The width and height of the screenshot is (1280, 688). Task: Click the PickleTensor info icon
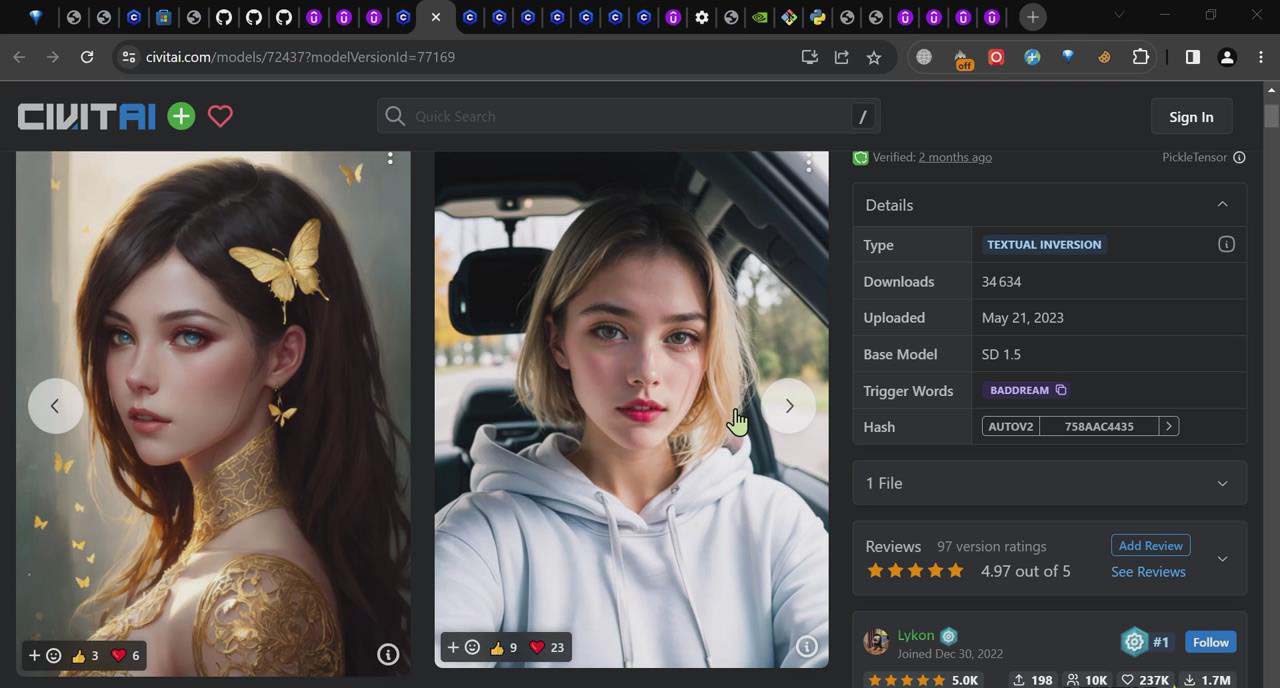click(x=1239, y=157)
